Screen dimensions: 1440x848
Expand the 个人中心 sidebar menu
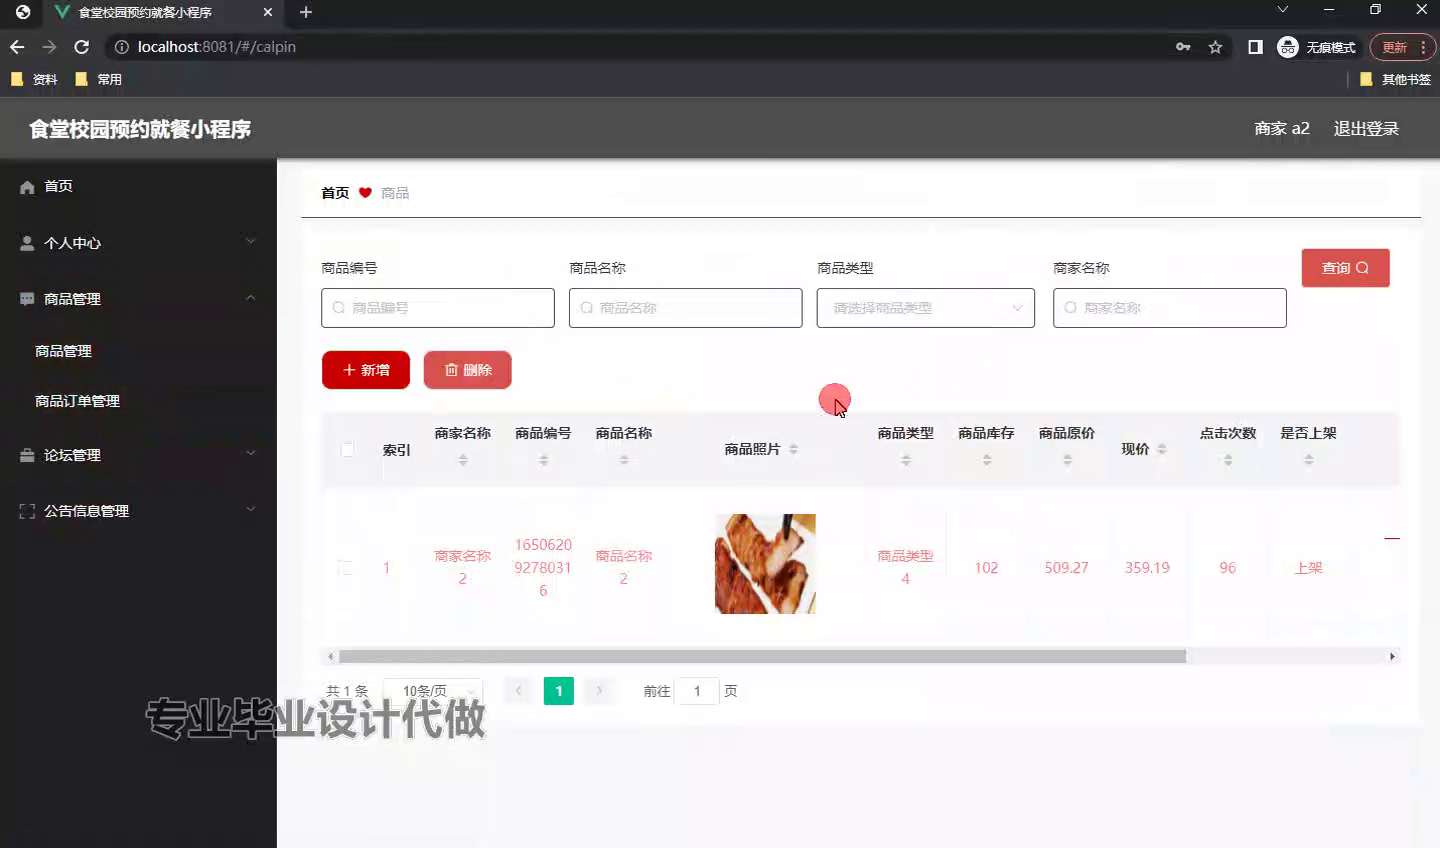[138, 242]
